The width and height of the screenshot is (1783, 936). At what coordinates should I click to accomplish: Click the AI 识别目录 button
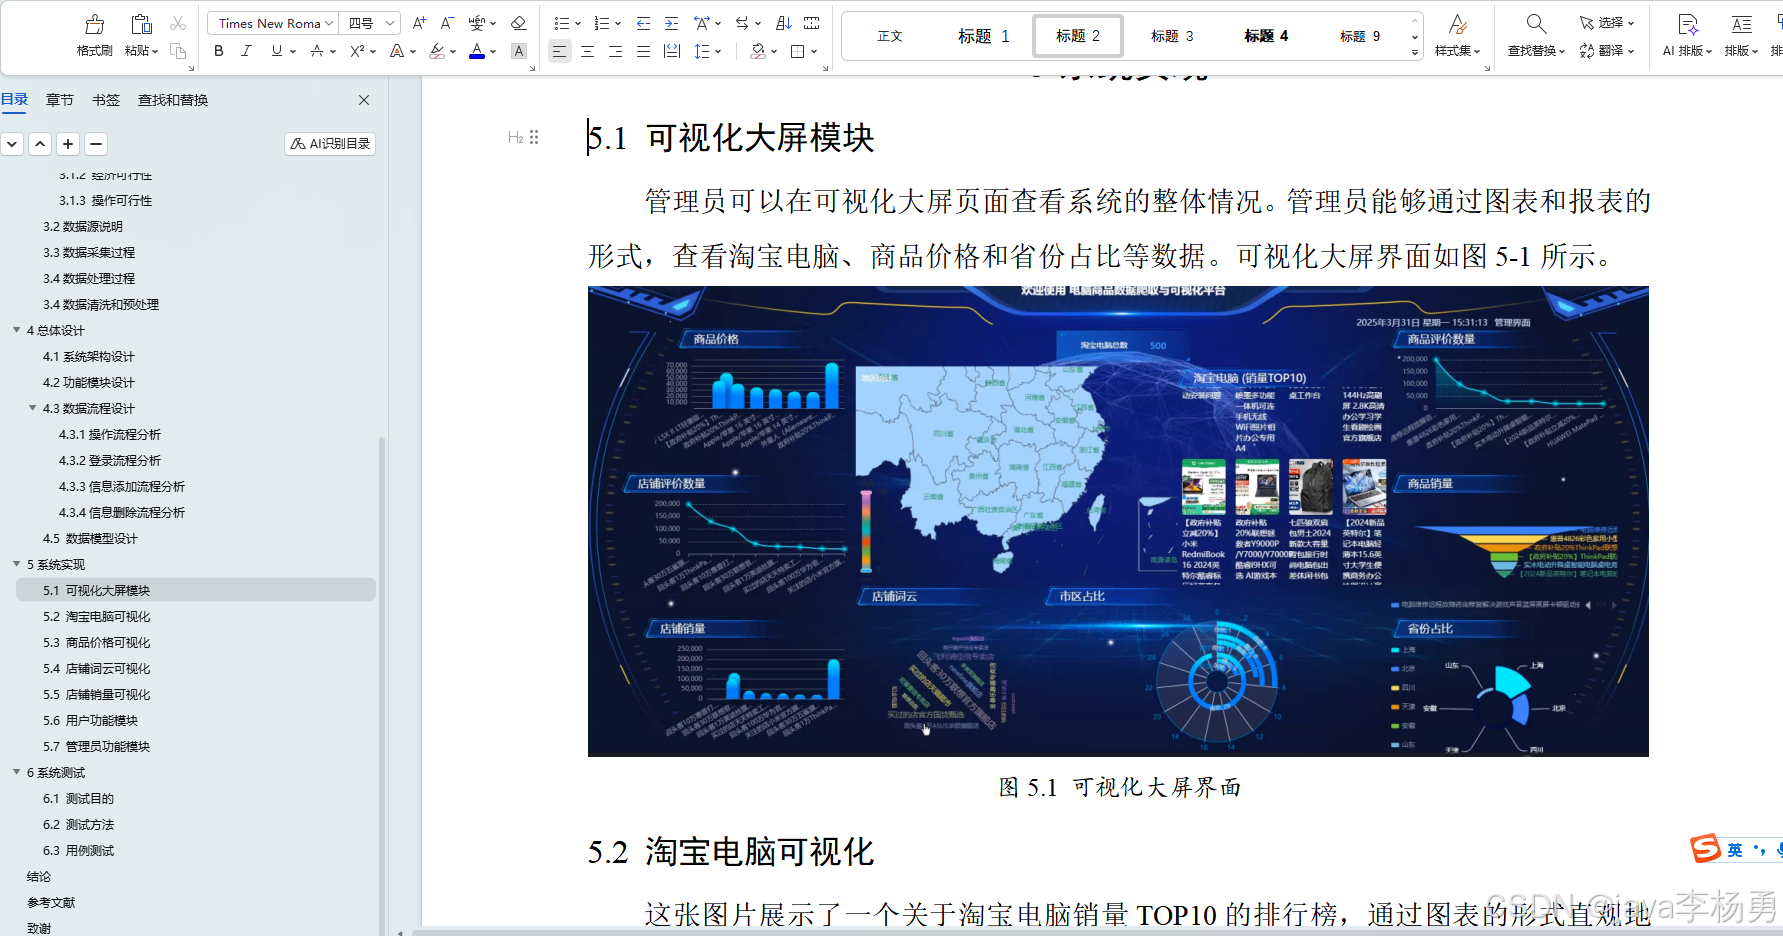point(330,144)
